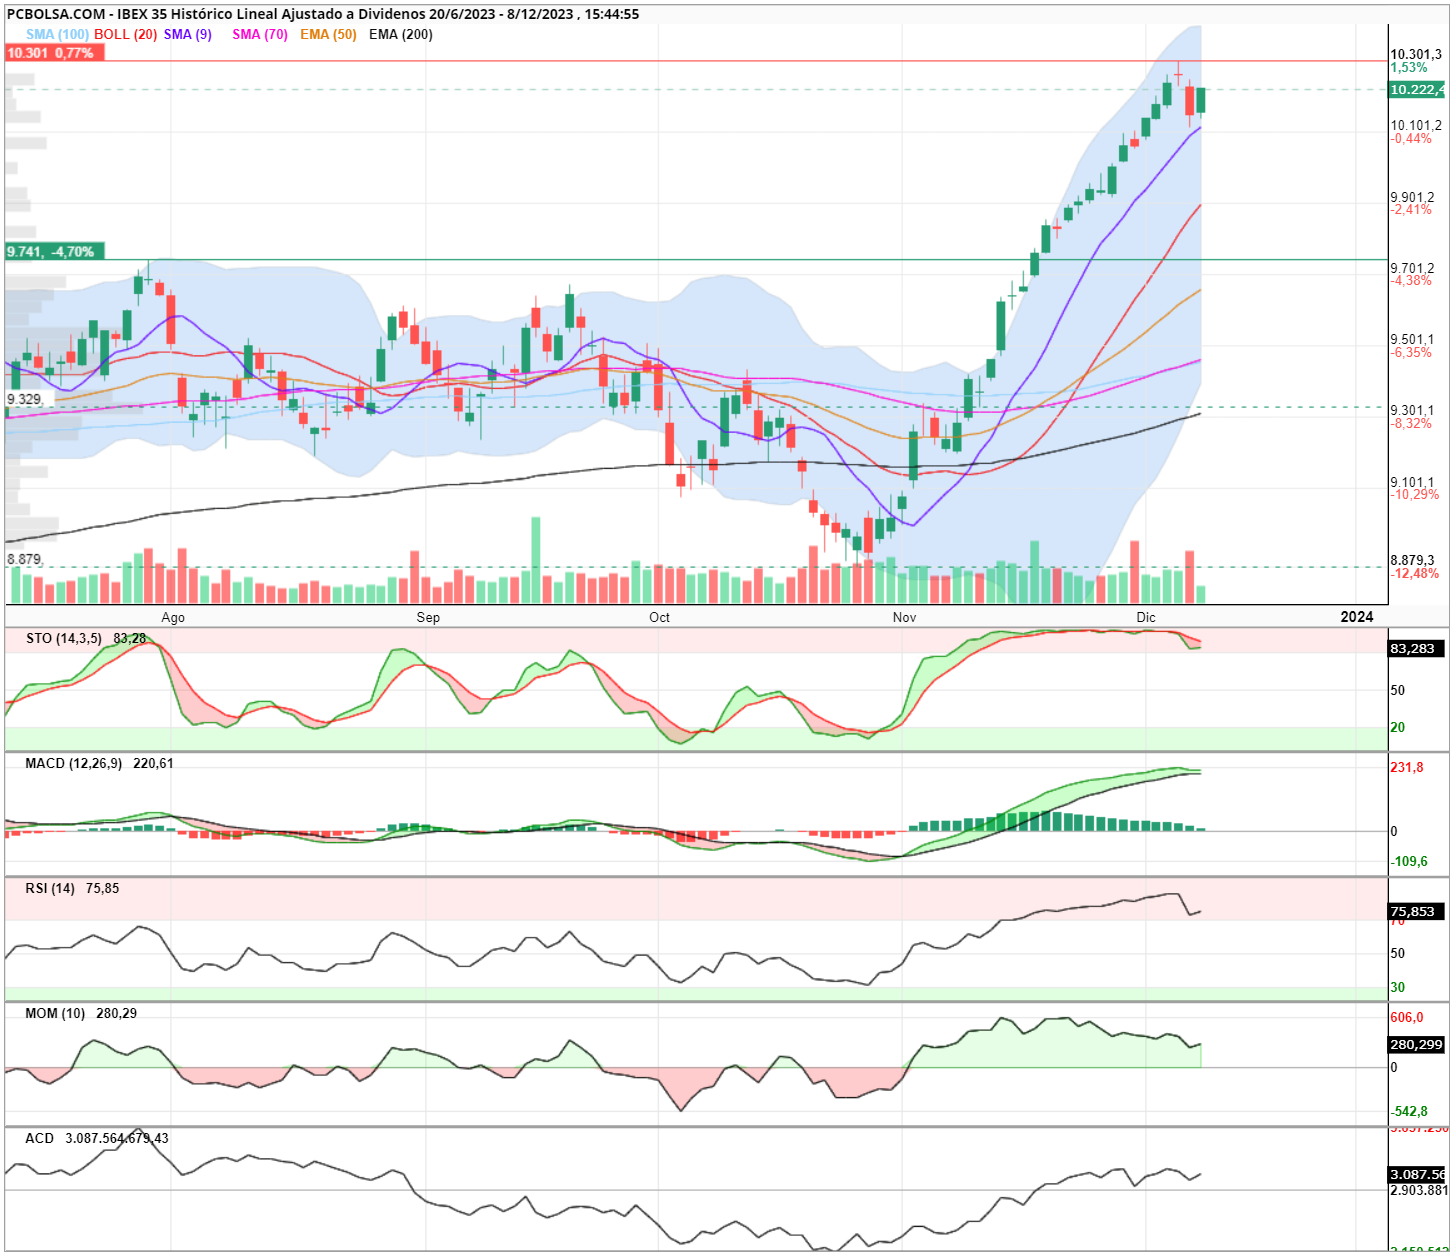Click the 1,53% percentage label
The image size is (1454, 1256).
click(x=1409, y=68)
